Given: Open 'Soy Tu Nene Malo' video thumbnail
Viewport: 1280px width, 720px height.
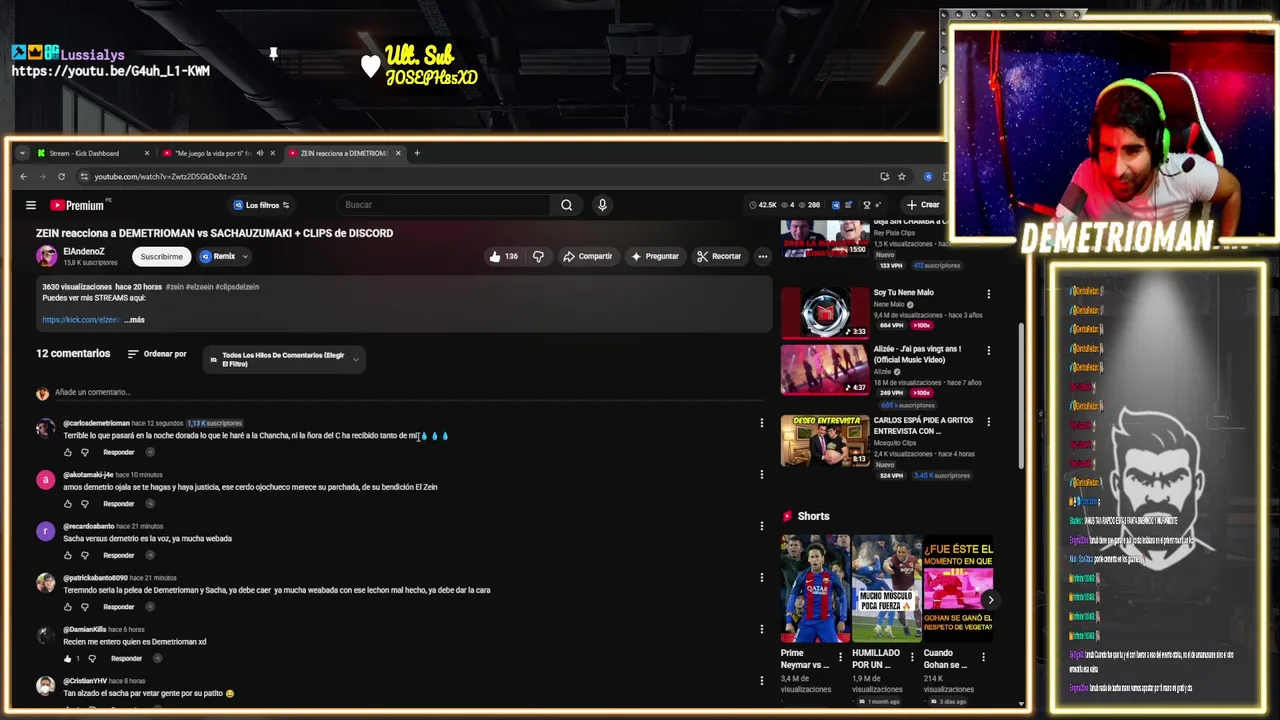Looking at the screenshot, I should 824,313.
